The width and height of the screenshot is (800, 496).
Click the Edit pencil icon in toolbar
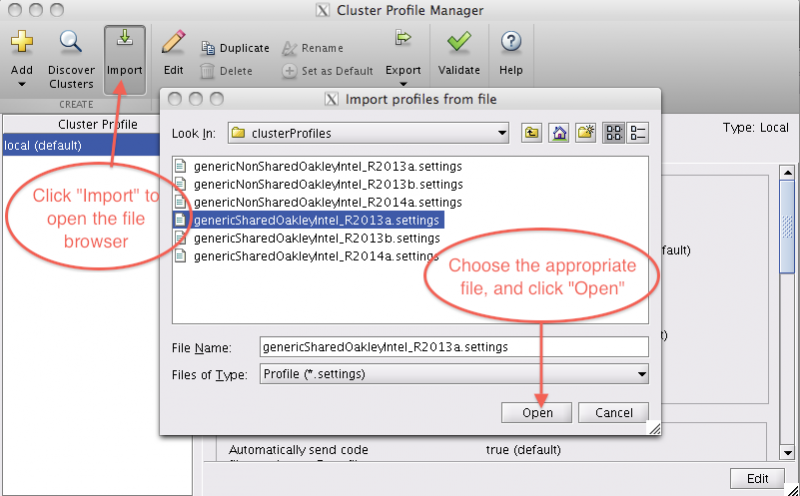173,42
